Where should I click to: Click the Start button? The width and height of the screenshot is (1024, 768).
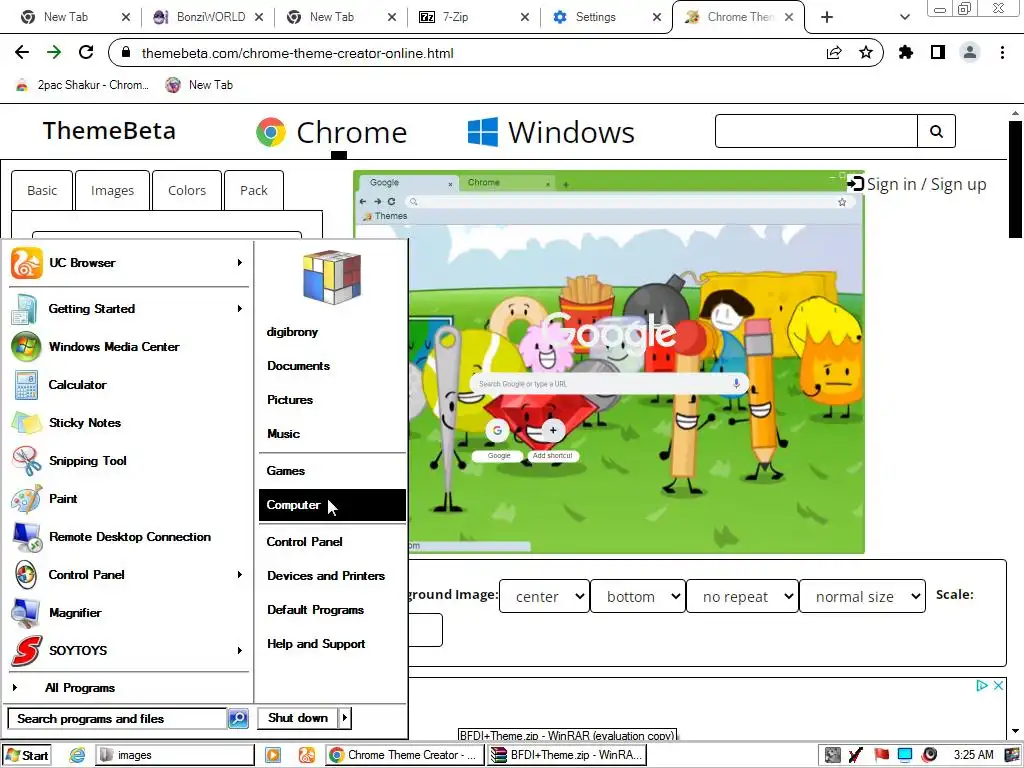point(27,755)
